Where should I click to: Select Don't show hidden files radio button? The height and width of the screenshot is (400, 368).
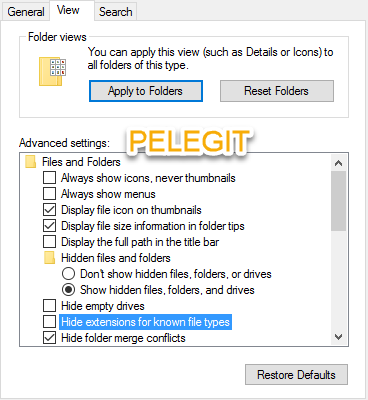[68, 274]
